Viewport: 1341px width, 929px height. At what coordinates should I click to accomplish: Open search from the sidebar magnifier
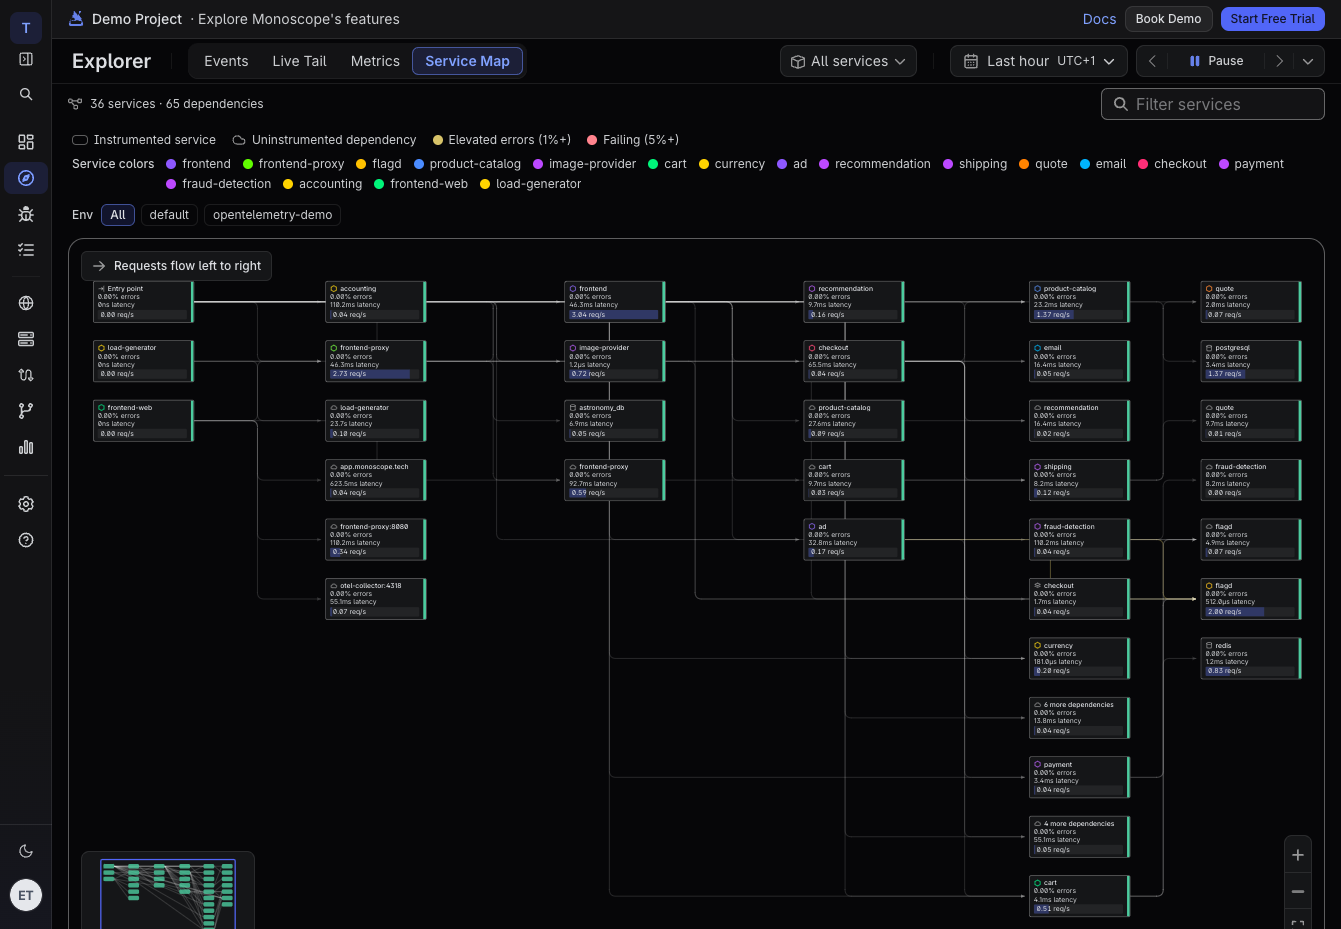26,94
